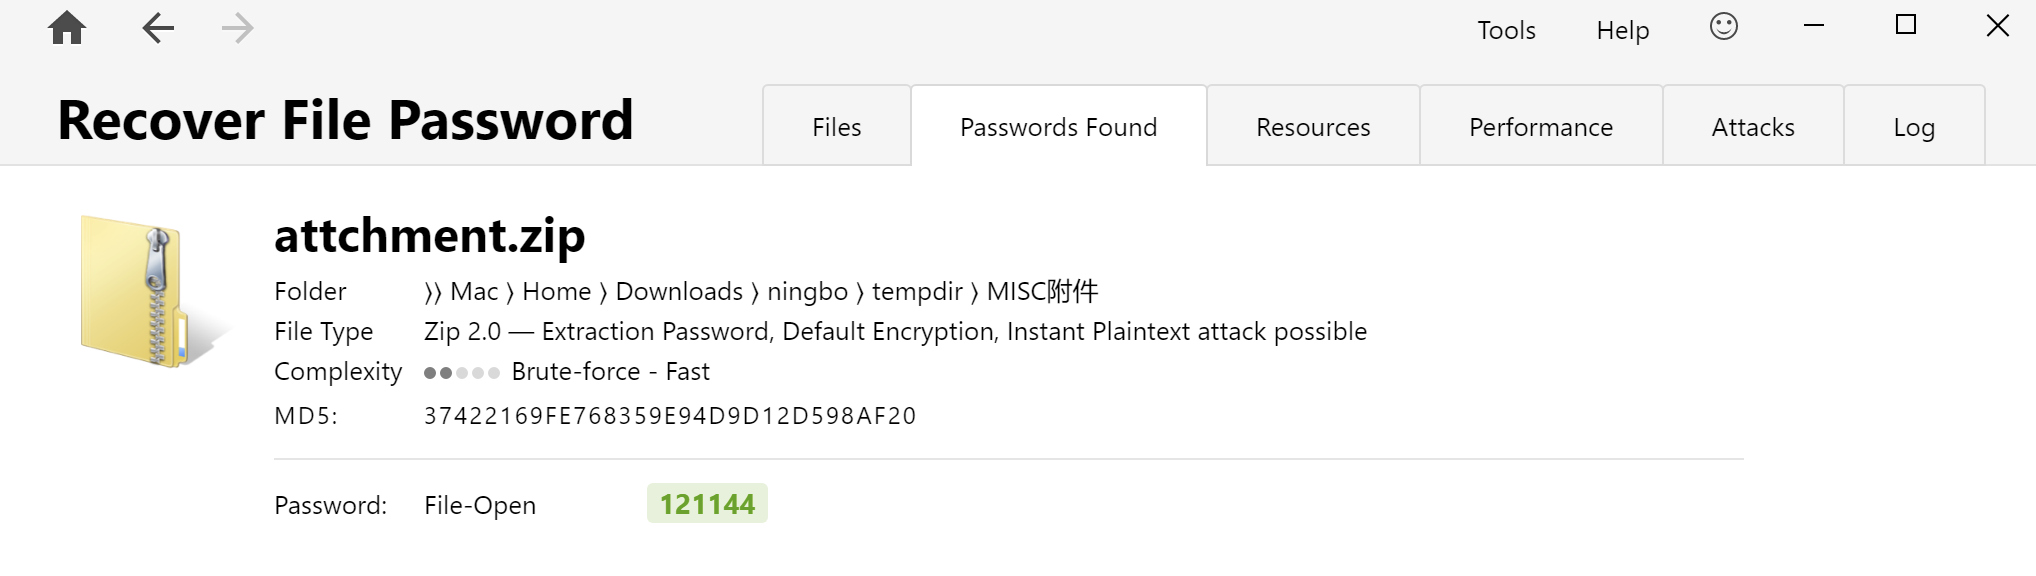The width and height of the screenshot is (2036, 576).
Task: Click the Downloads segment in folder path
Action: [679, 291]
